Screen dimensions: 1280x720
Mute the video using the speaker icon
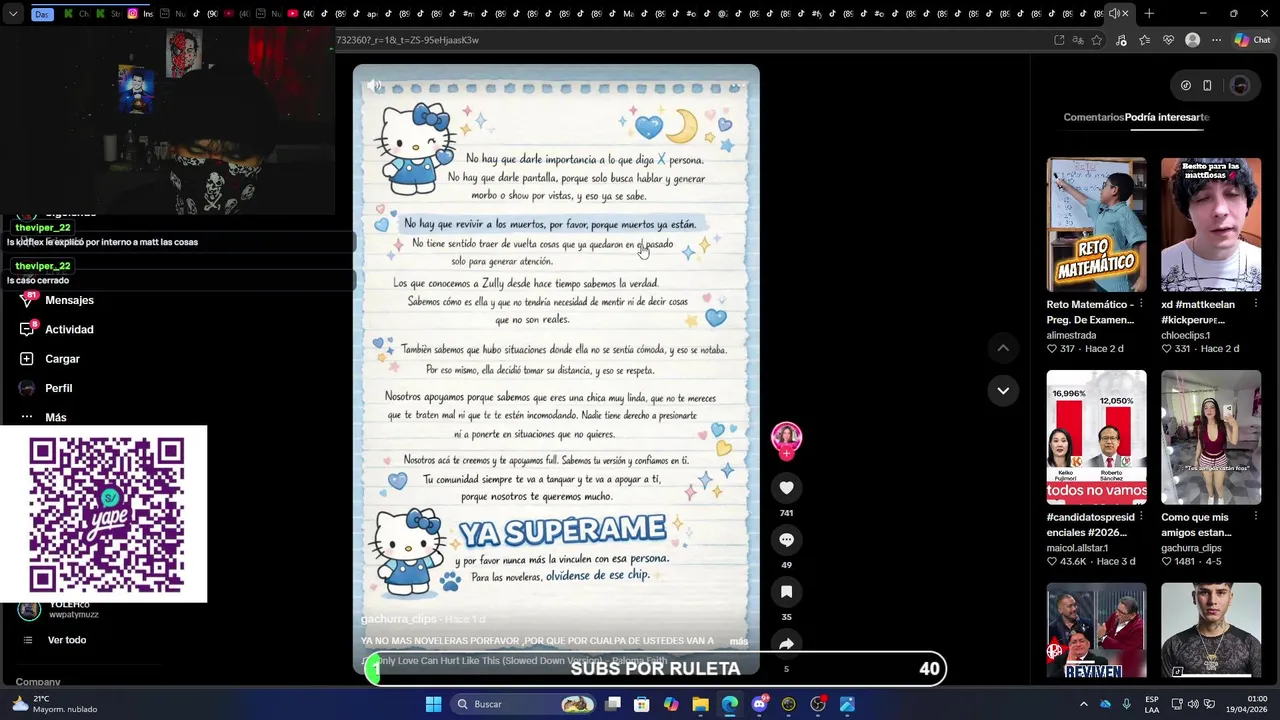click(374, 87)
